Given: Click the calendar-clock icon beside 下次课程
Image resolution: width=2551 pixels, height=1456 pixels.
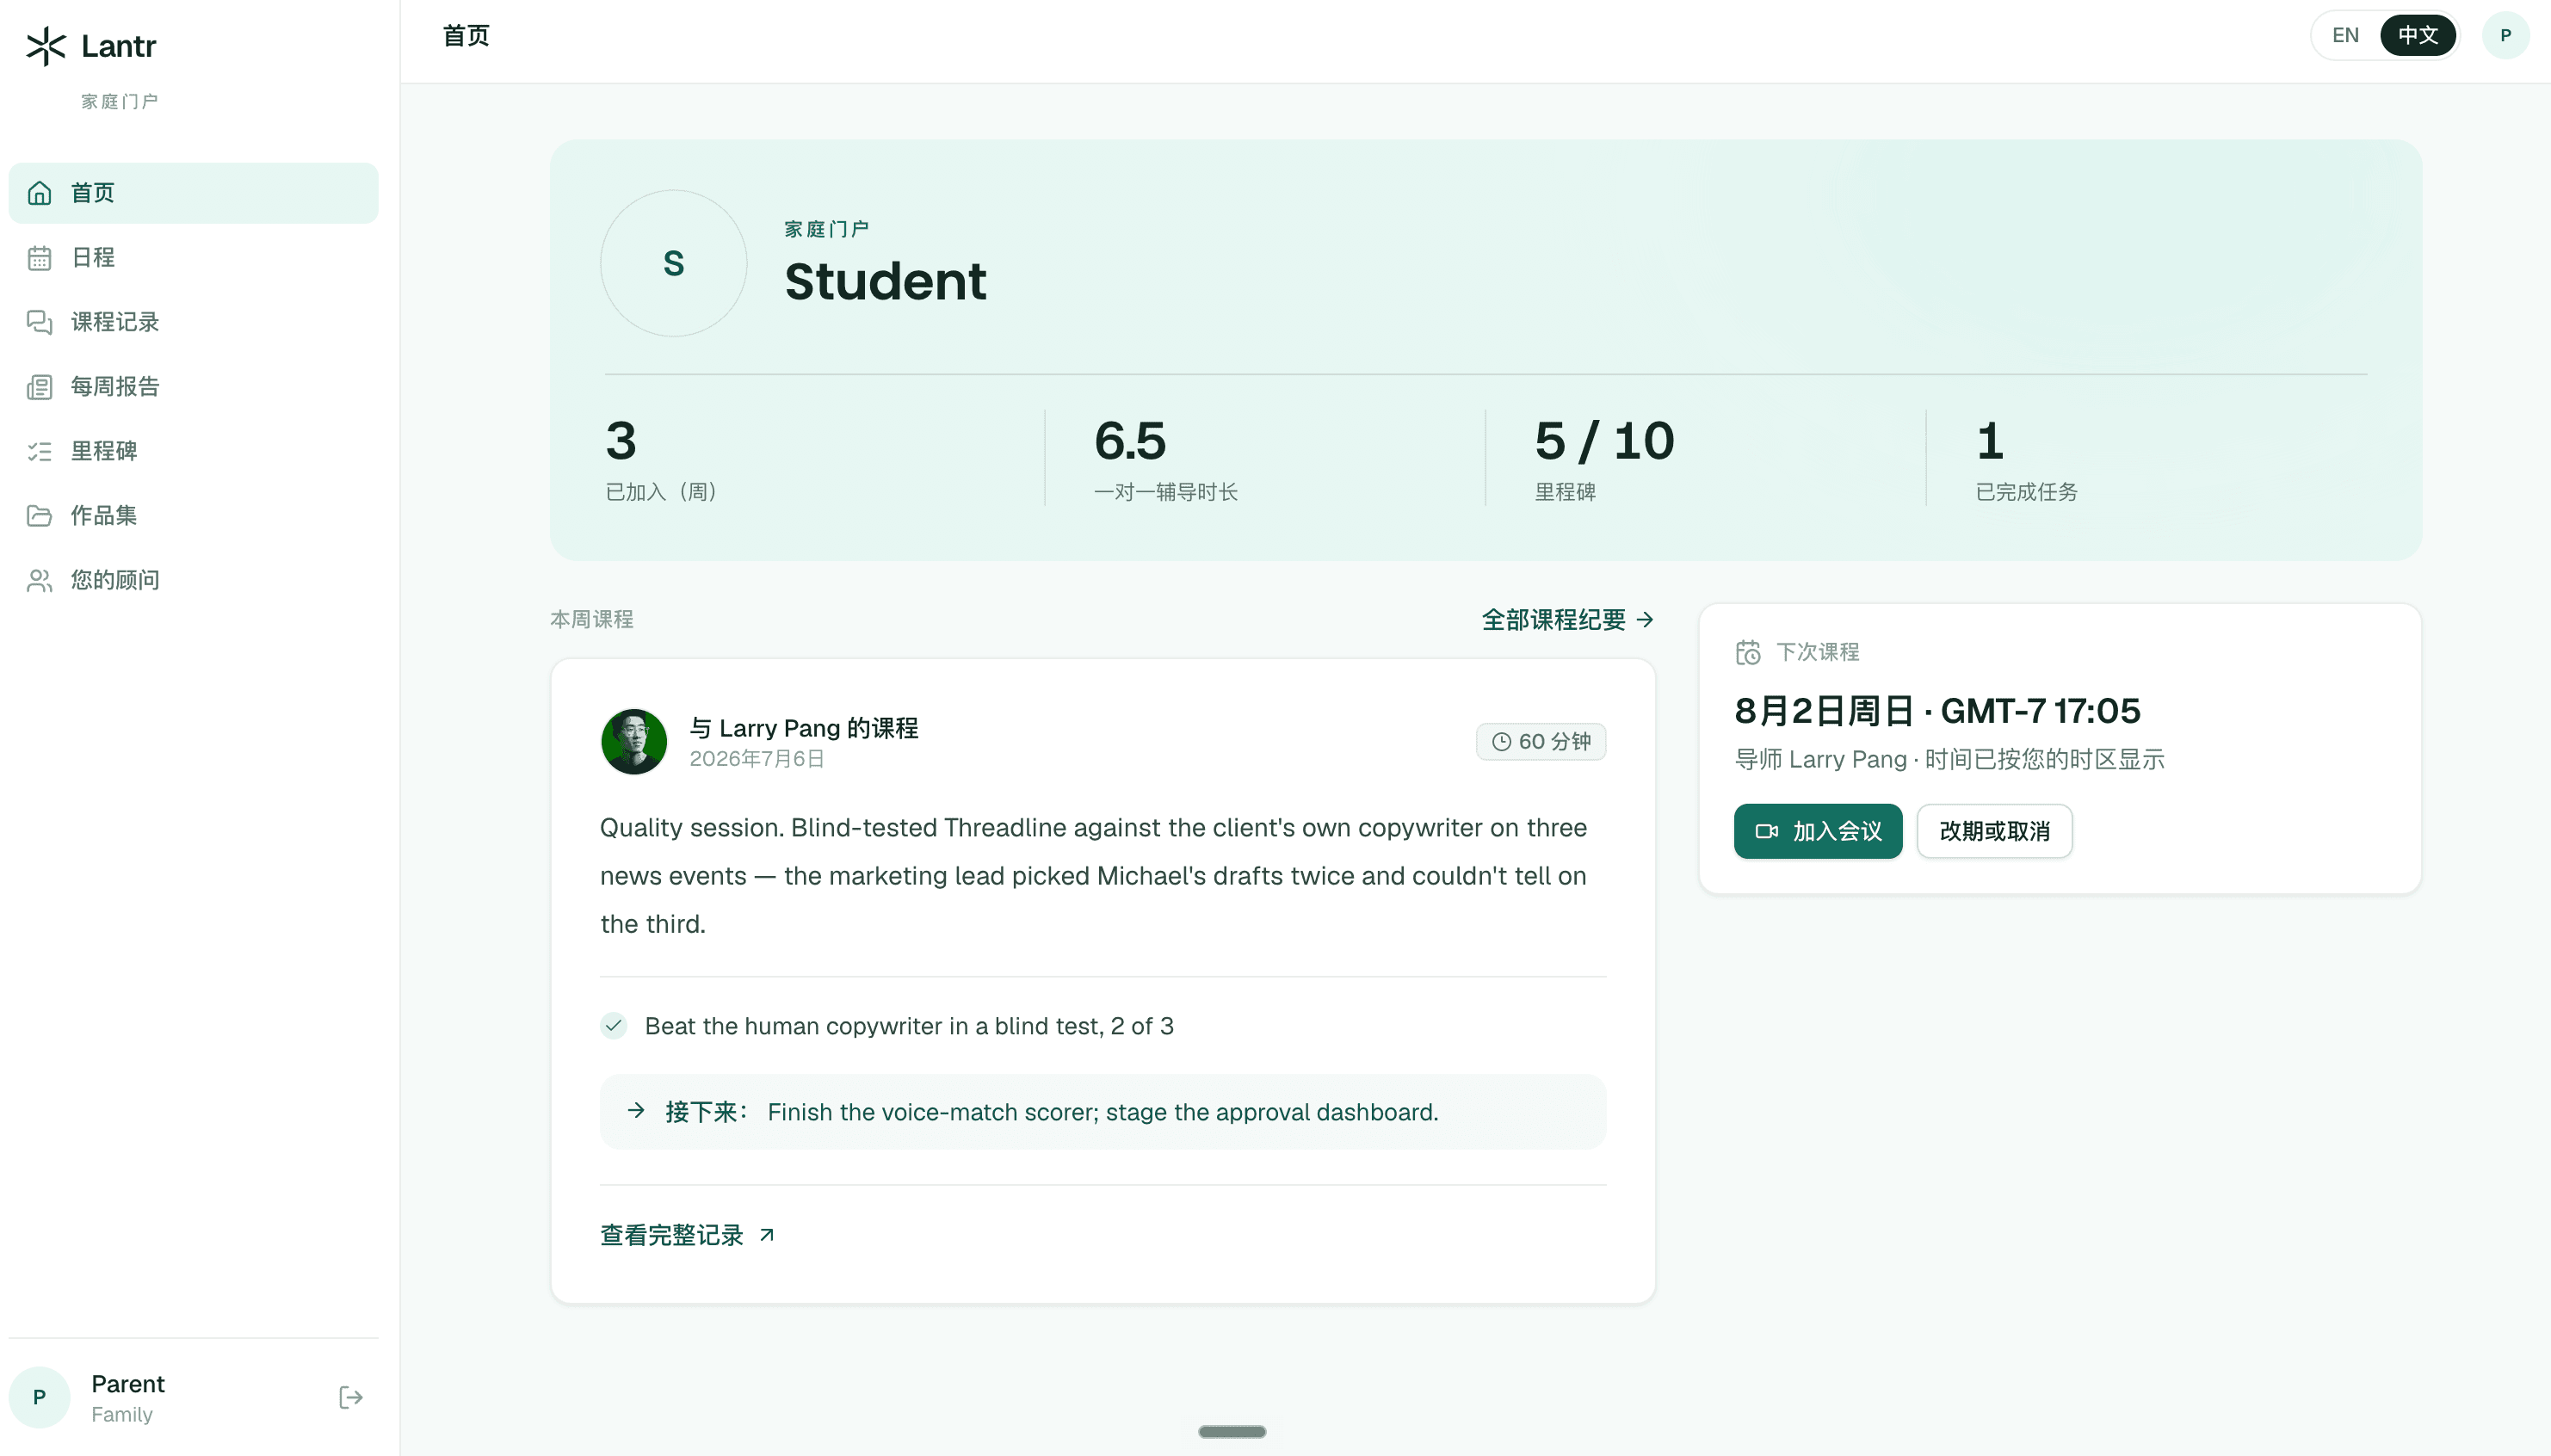Looking at the screenshot, I should pos(1748,652).
